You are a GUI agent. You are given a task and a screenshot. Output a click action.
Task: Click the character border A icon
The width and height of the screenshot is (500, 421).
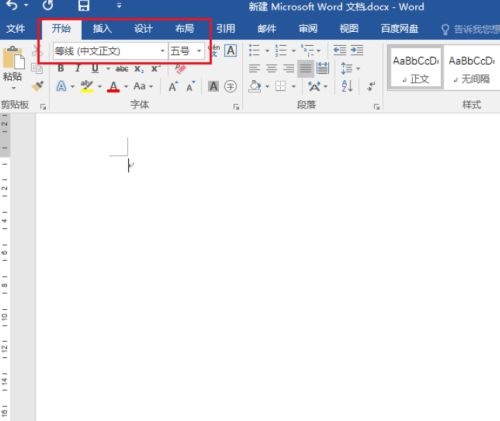coord(231,51)
